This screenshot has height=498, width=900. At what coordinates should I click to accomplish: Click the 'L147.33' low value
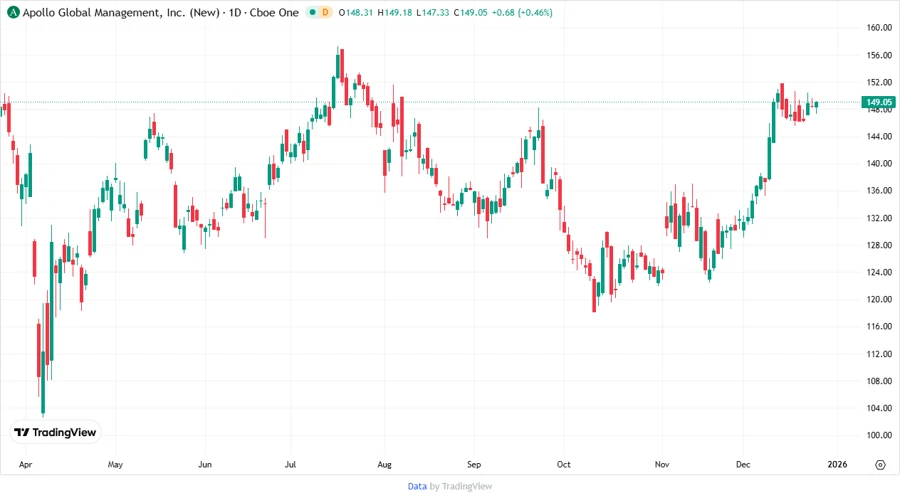click(433, 12)
